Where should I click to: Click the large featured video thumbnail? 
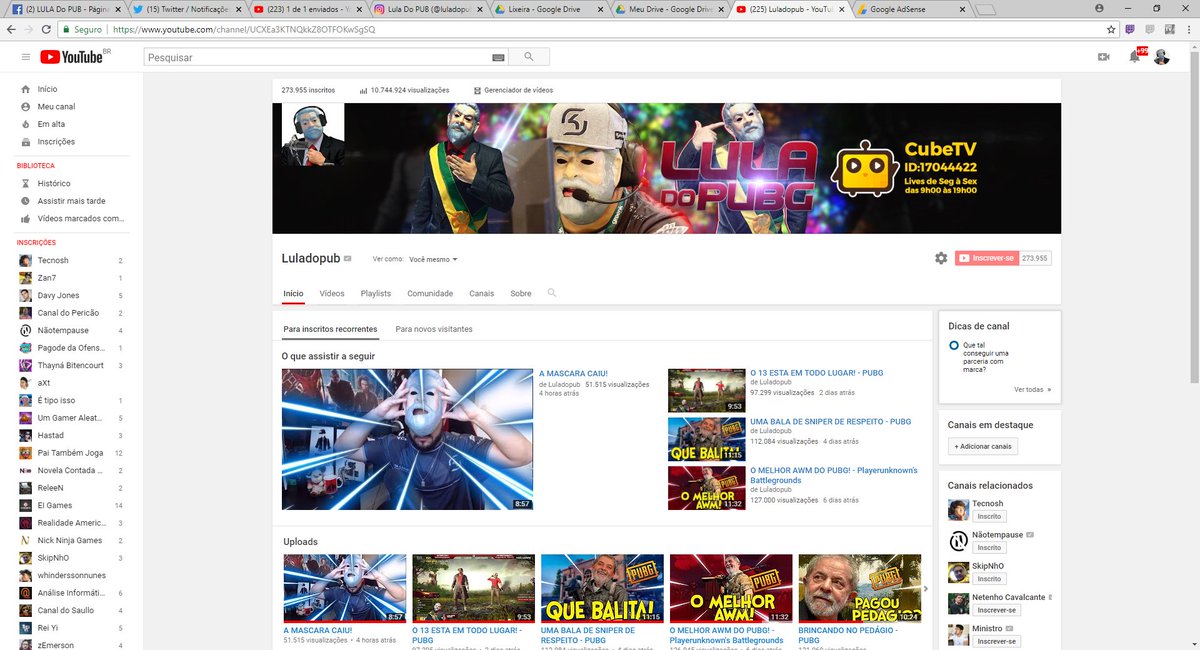(x=407, y=439)
